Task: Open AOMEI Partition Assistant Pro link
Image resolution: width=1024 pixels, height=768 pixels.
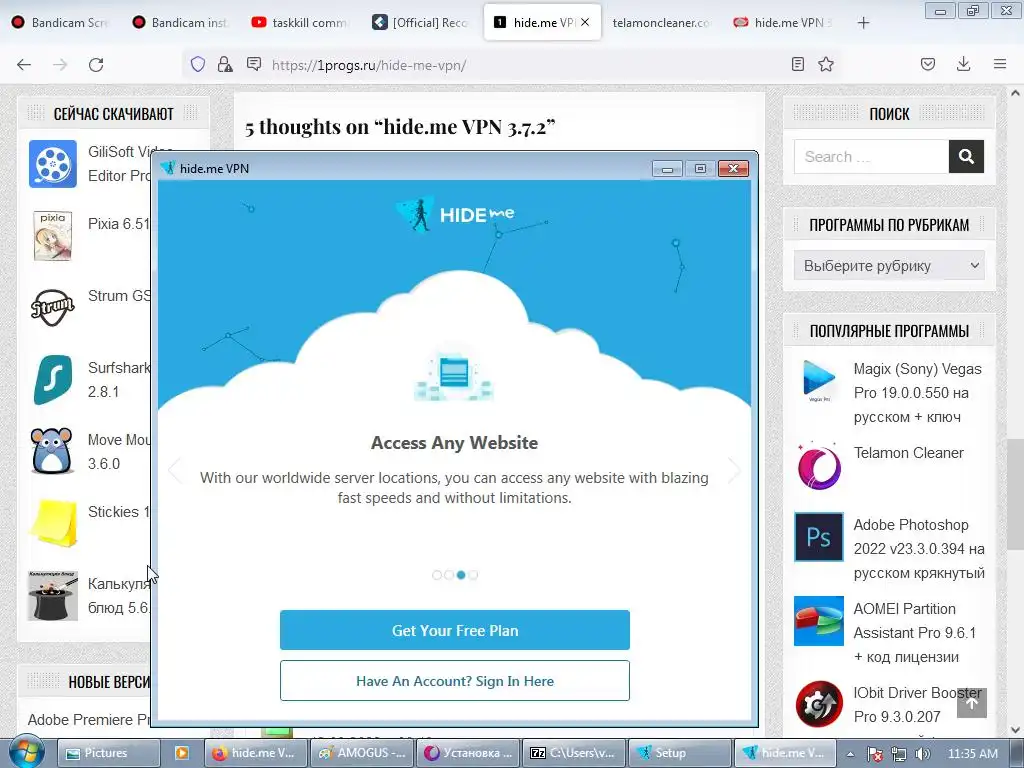Action: click(915, 633)
